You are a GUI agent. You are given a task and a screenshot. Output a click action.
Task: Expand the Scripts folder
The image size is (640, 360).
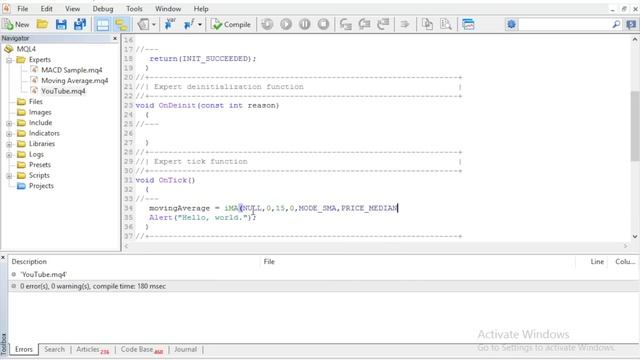[x=9, y=176]
